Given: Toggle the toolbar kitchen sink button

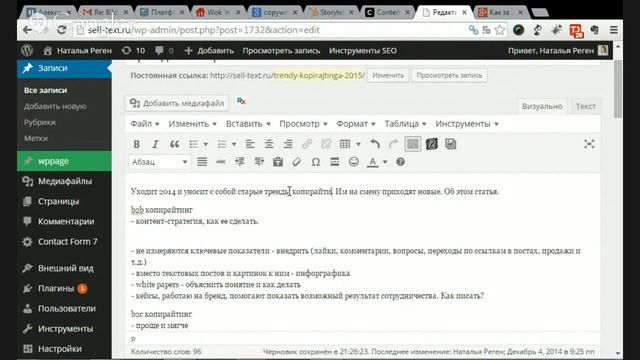Looking at the screenshot, I should [x=413, y=144].
